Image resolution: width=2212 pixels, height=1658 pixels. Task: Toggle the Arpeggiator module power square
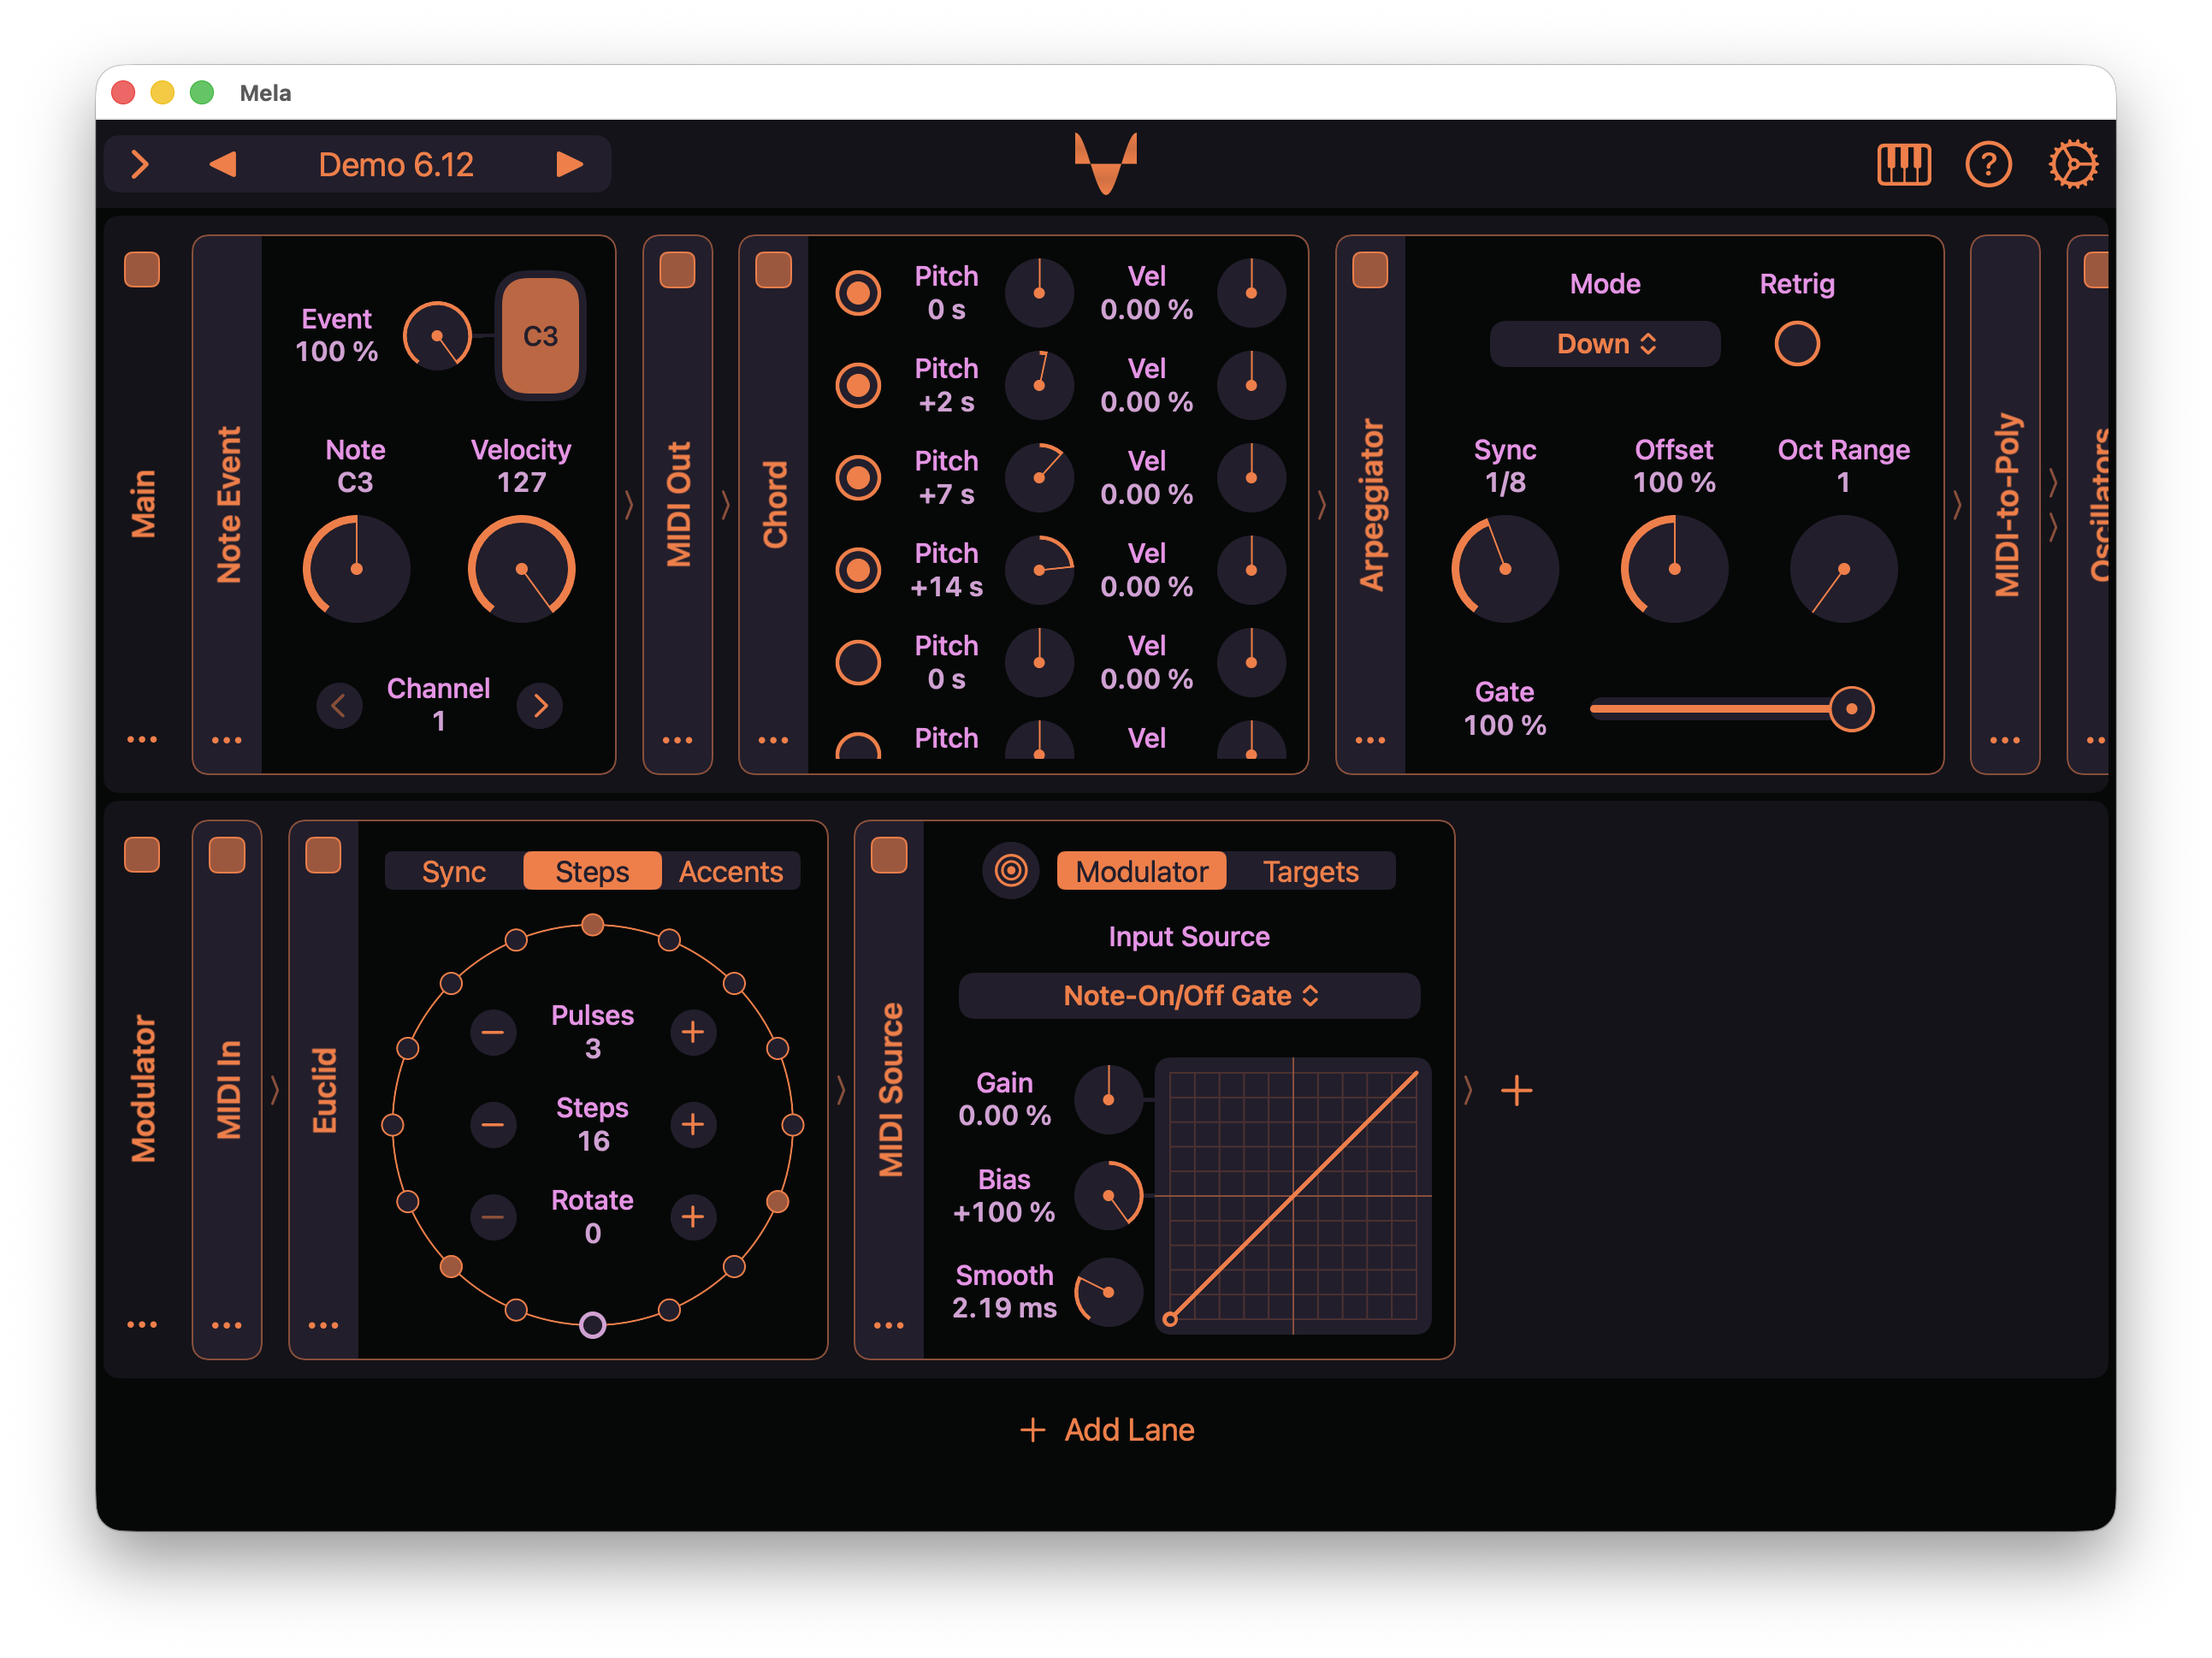click(1370, 270)
